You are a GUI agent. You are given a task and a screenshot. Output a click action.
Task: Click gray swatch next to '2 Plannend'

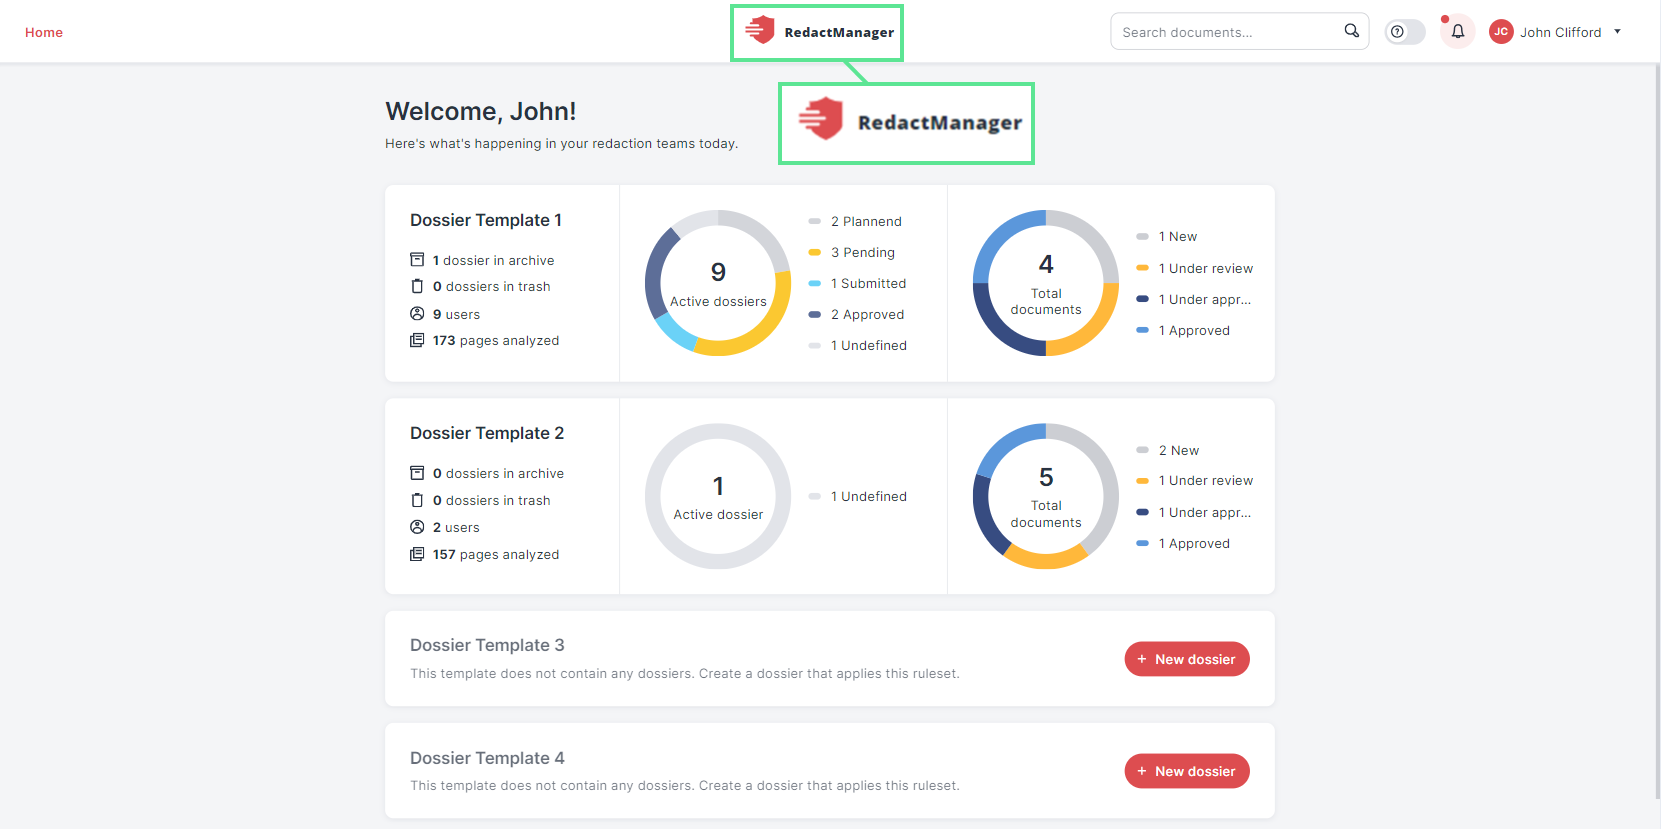(x=814, y=221)
